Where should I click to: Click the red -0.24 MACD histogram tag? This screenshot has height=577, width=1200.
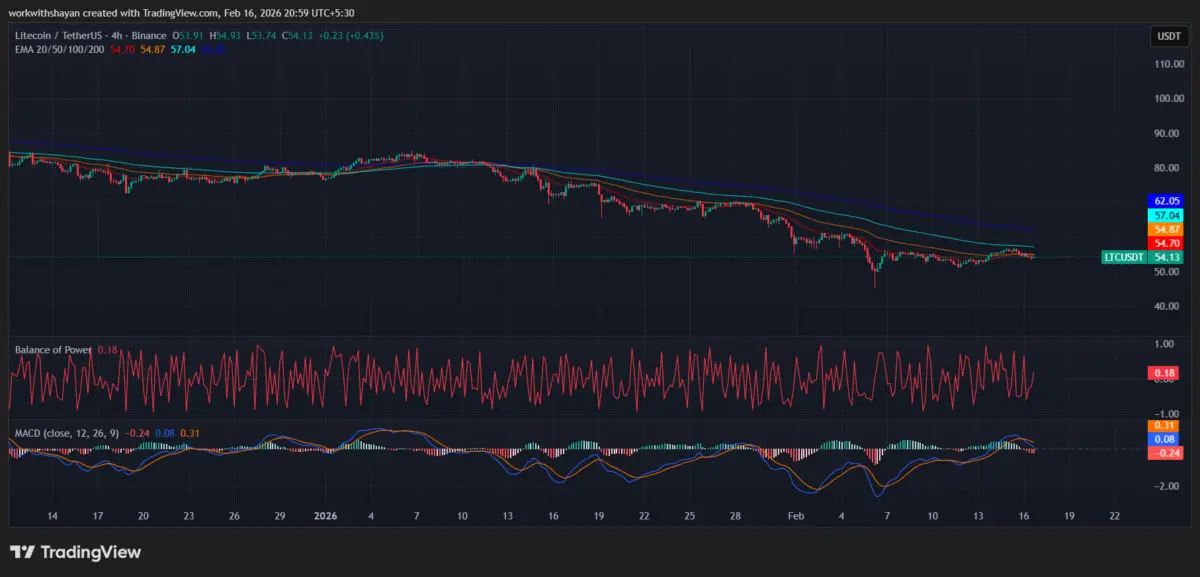1166,452
